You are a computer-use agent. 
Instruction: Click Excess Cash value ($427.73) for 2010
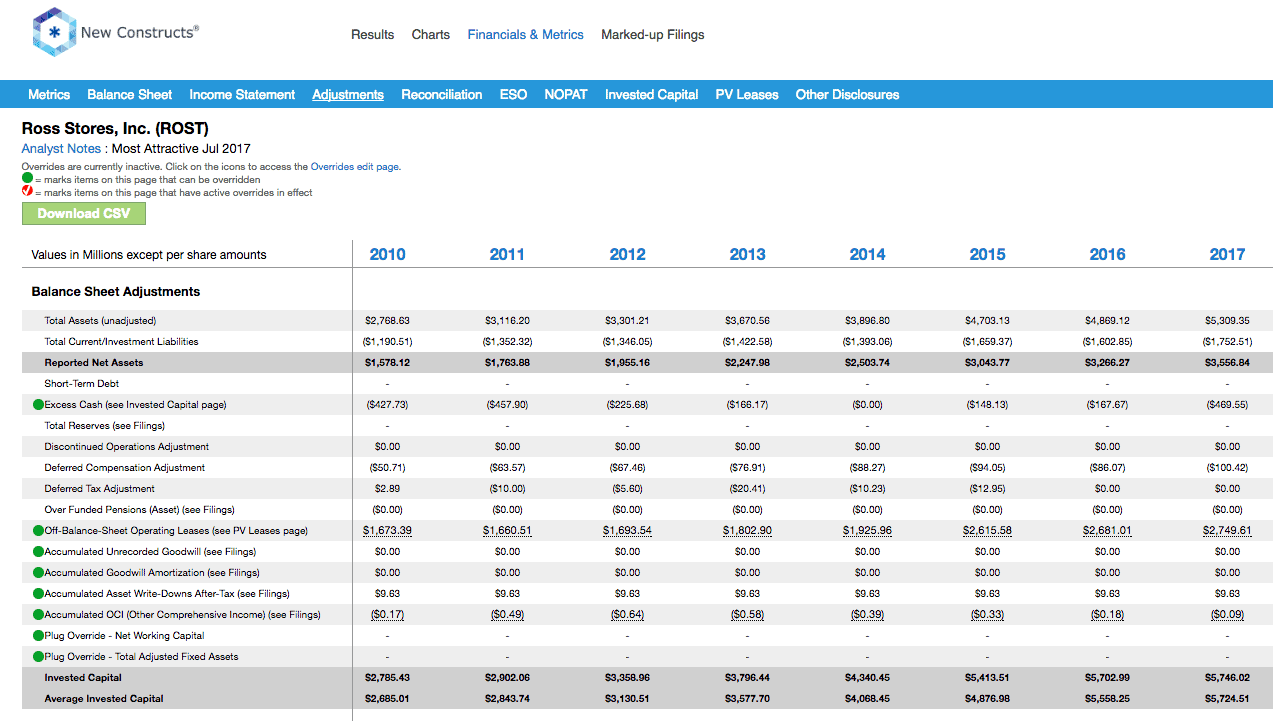coord(387,405)
